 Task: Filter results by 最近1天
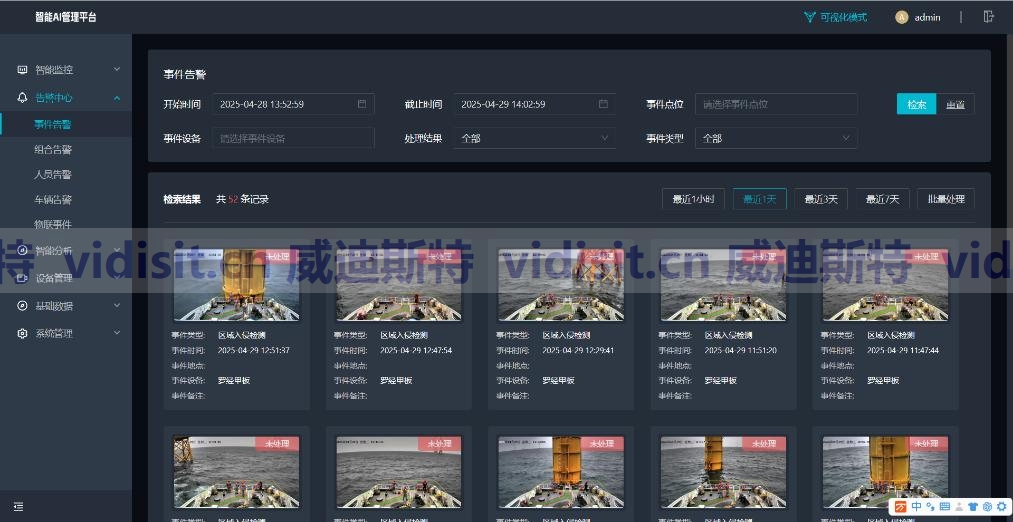pyautogui.click(x=760, y=199)
